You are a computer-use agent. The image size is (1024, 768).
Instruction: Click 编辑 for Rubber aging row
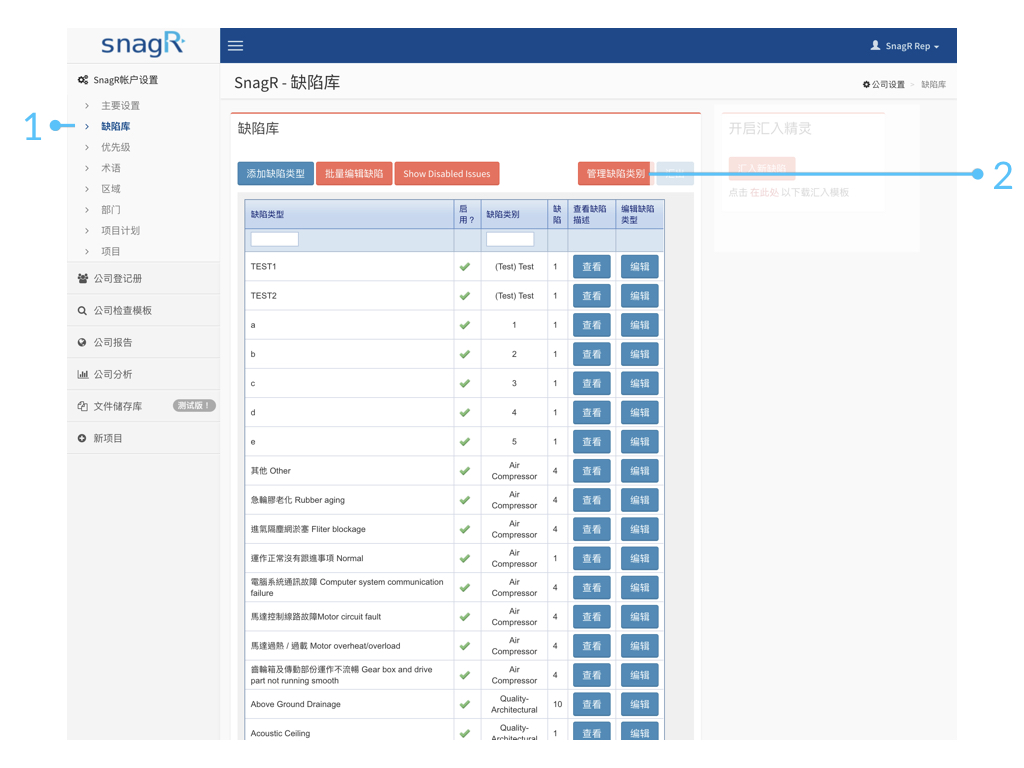point(639,500)
